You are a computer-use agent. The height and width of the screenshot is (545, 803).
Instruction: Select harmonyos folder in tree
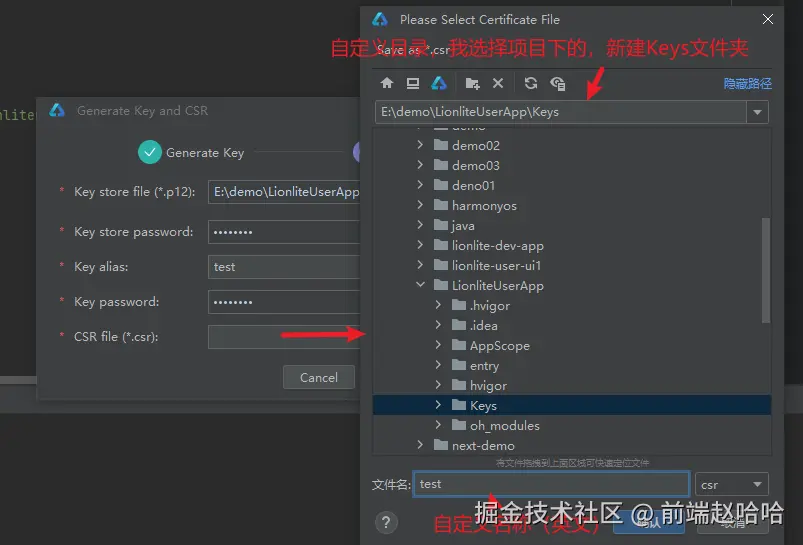coord(572,205)
